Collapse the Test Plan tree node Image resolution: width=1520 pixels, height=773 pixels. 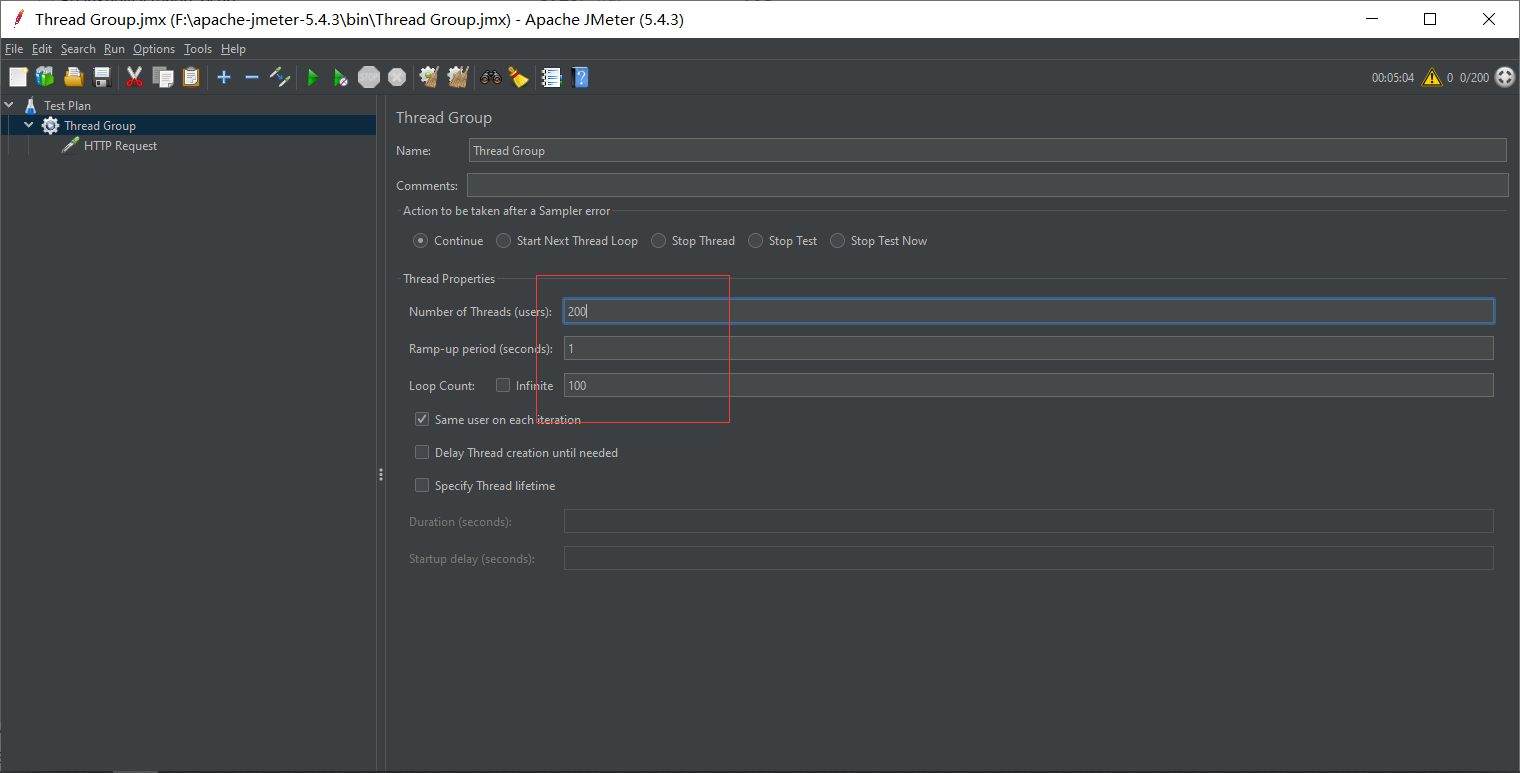click(9, 105)
